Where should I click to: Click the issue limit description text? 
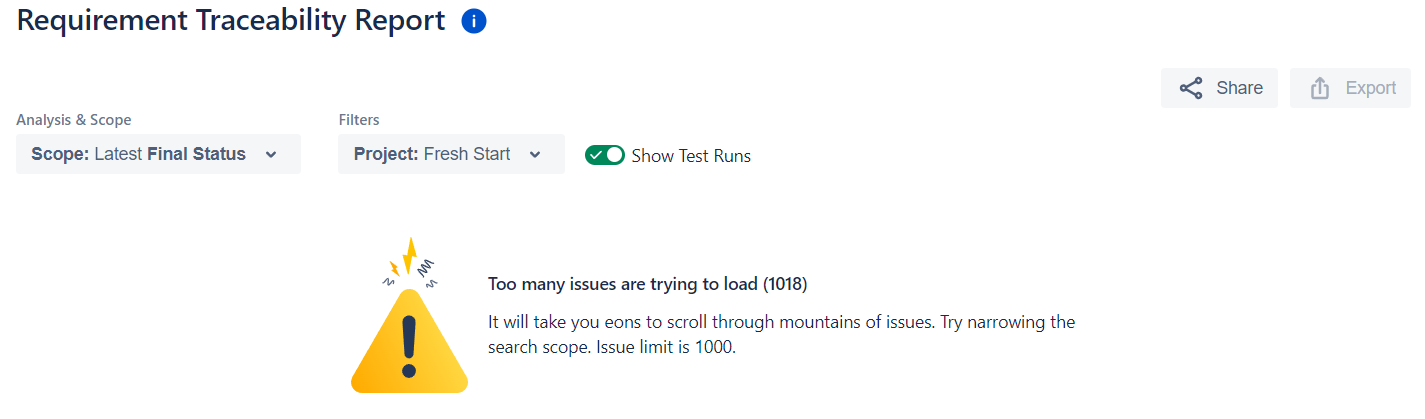pos(781,336)
